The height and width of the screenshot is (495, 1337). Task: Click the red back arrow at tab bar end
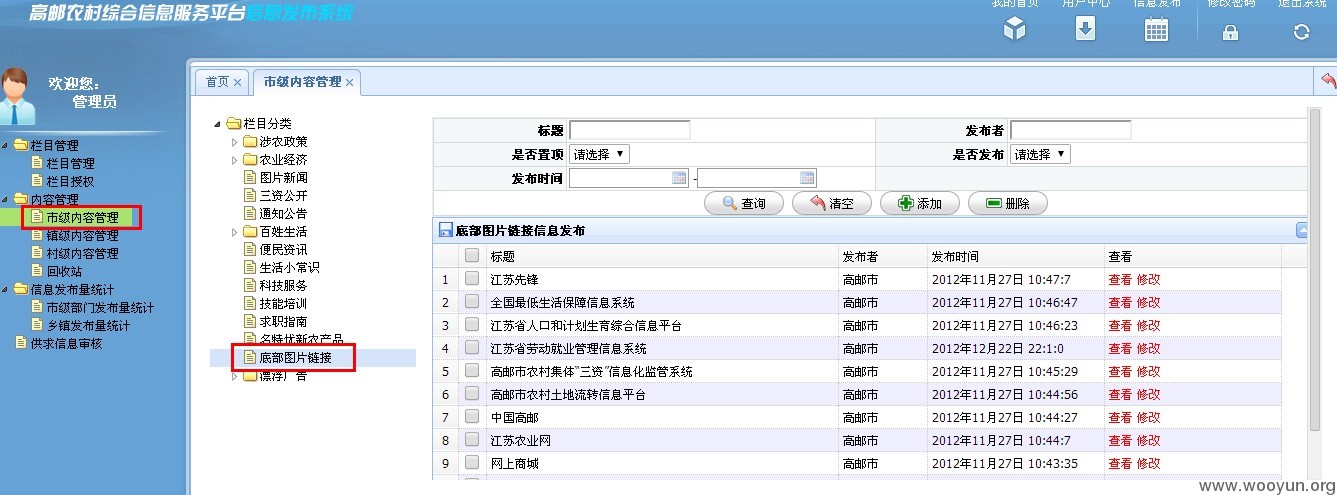coord(1328,80)
